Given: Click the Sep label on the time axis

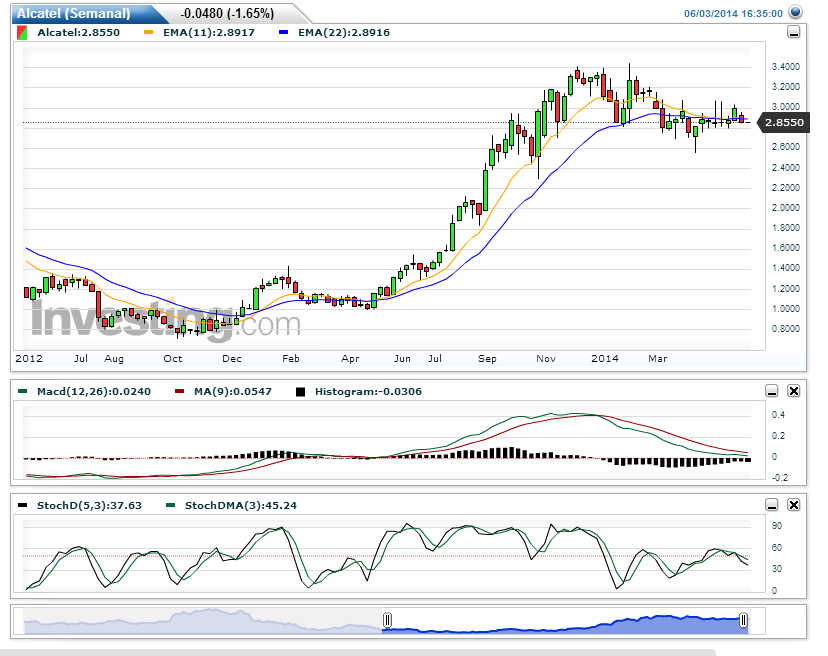Looking at the screenshot, I should [487, 359].
